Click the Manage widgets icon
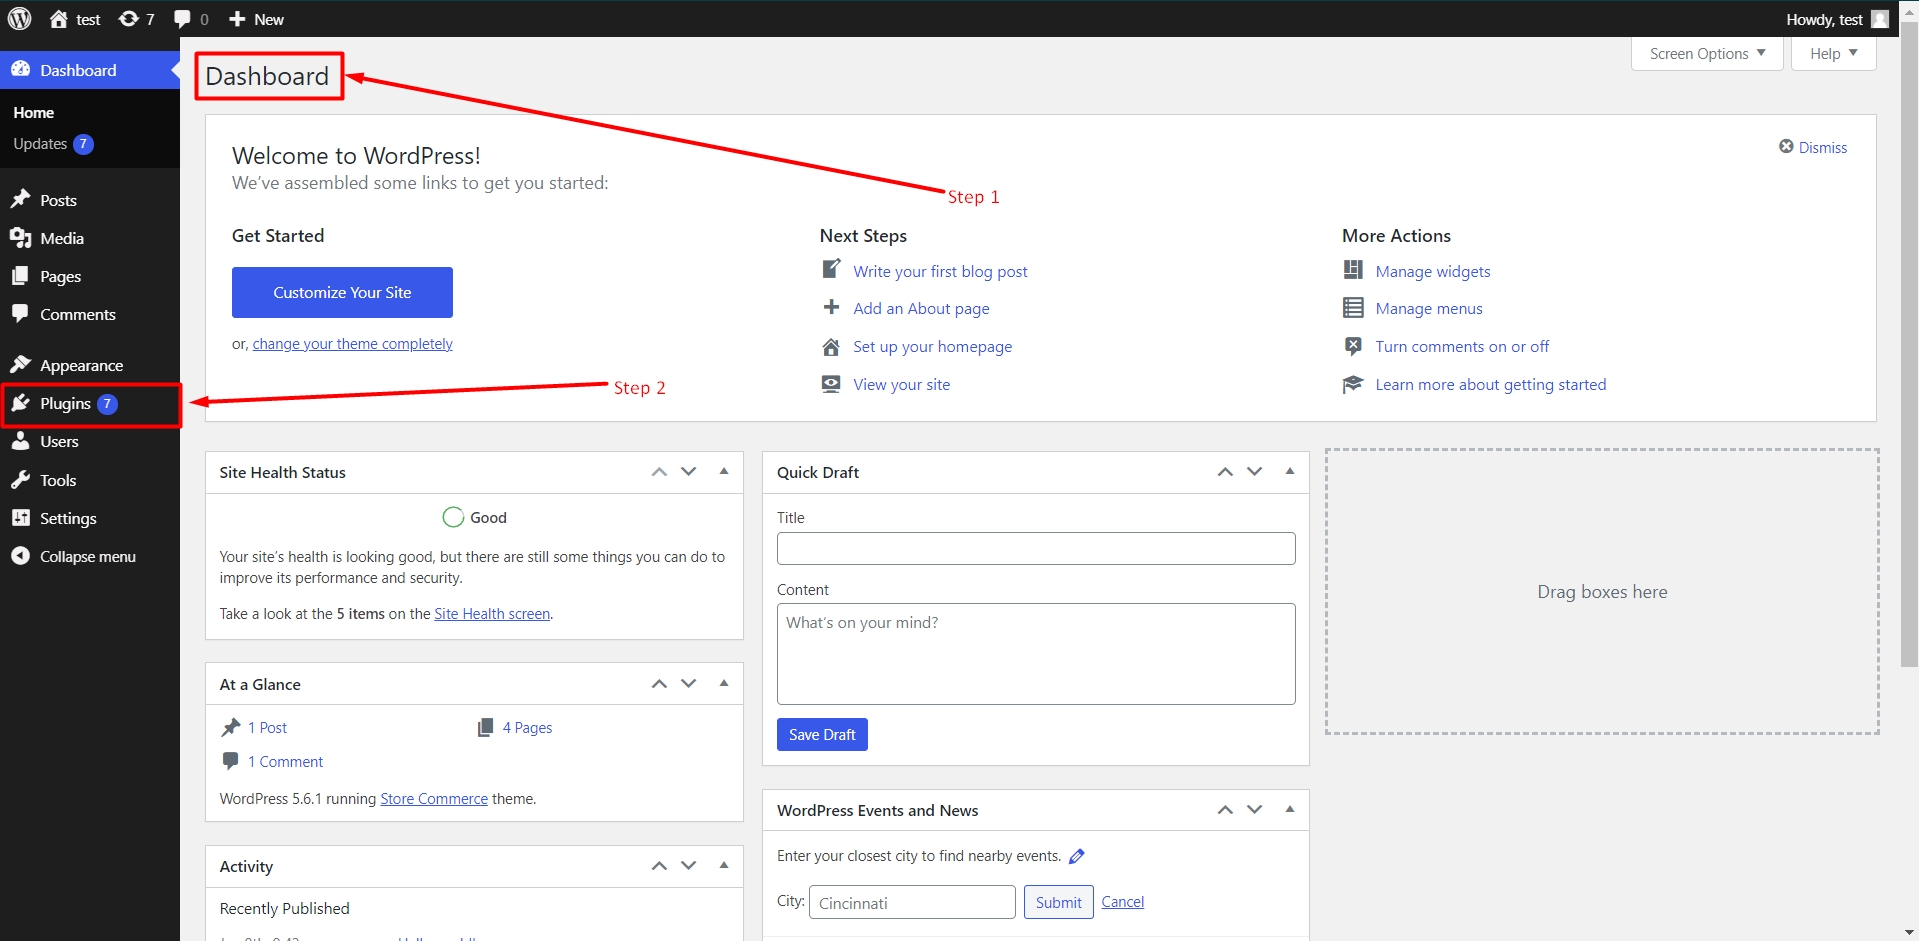 1353,270
